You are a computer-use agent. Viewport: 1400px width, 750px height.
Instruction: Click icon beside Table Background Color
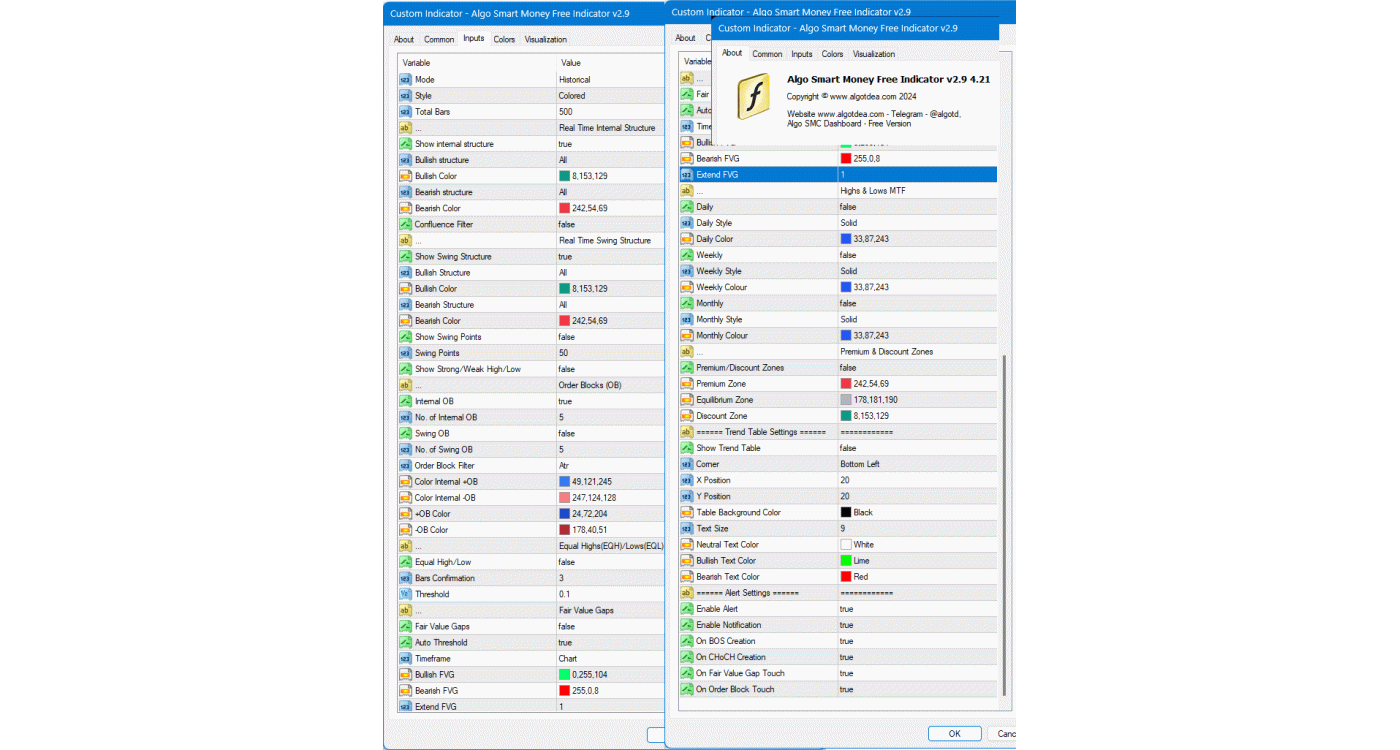click(686, 512)
